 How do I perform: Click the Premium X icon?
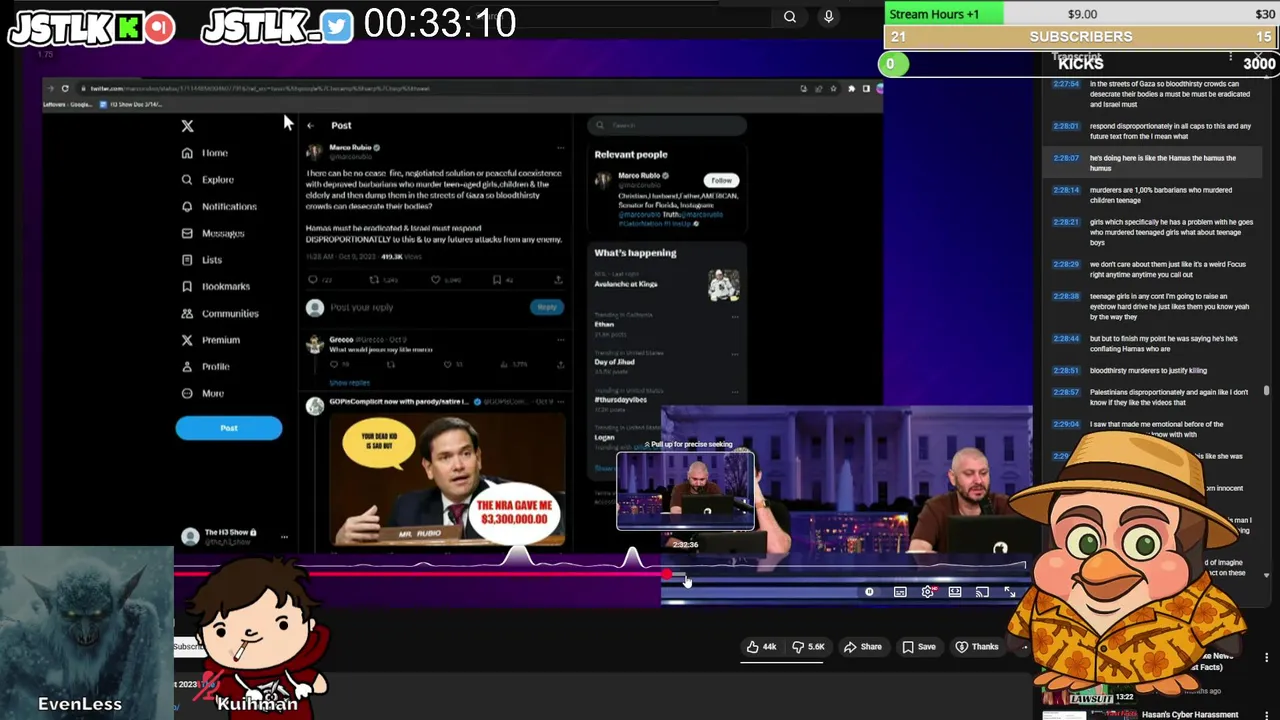[187, 340]
